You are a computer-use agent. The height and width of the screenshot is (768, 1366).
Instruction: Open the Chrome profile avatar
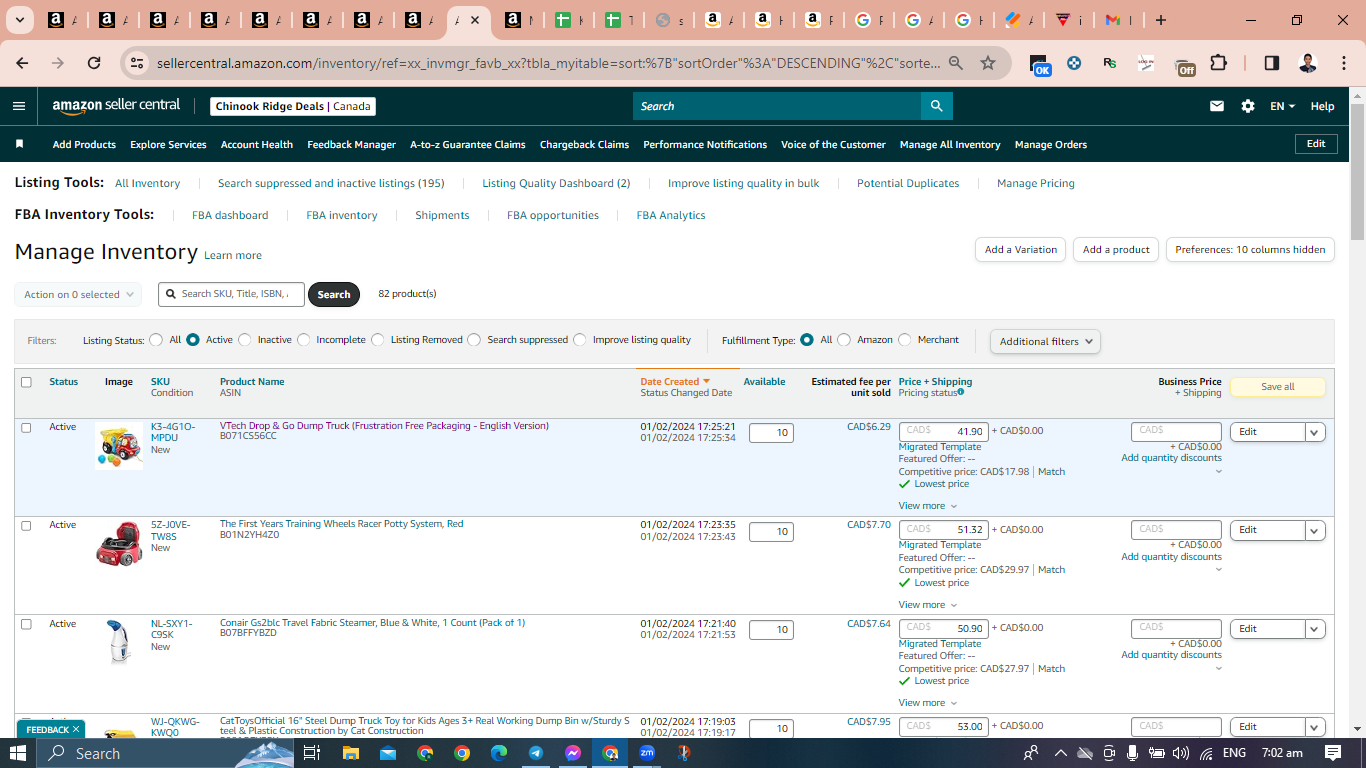coord(1307,63)
